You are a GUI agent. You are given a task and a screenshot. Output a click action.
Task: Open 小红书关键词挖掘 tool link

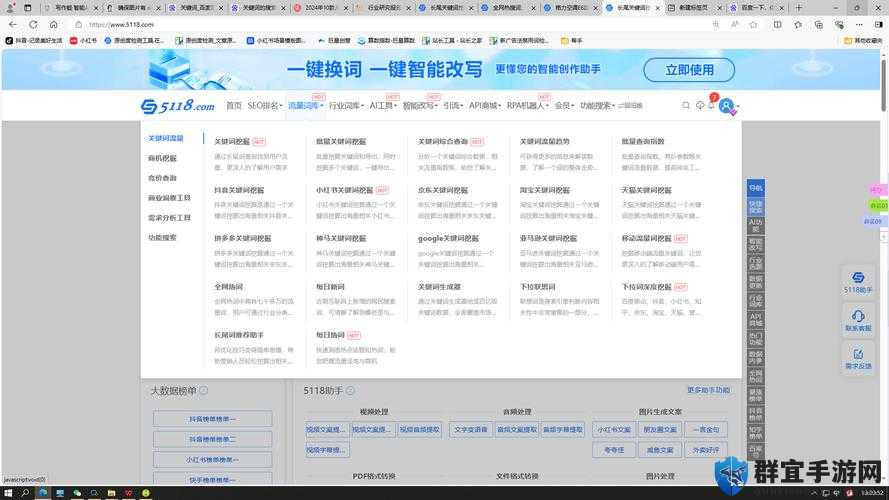pyautogui.click(x=344, y=190)
